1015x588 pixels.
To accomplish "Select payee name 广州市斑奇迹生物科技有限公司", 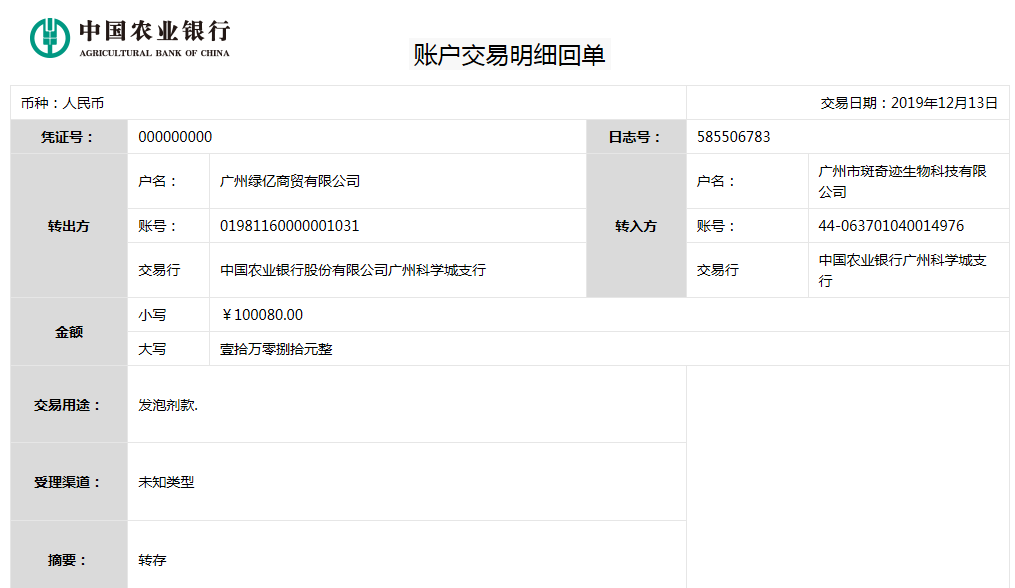I will (x=902, y=181).
